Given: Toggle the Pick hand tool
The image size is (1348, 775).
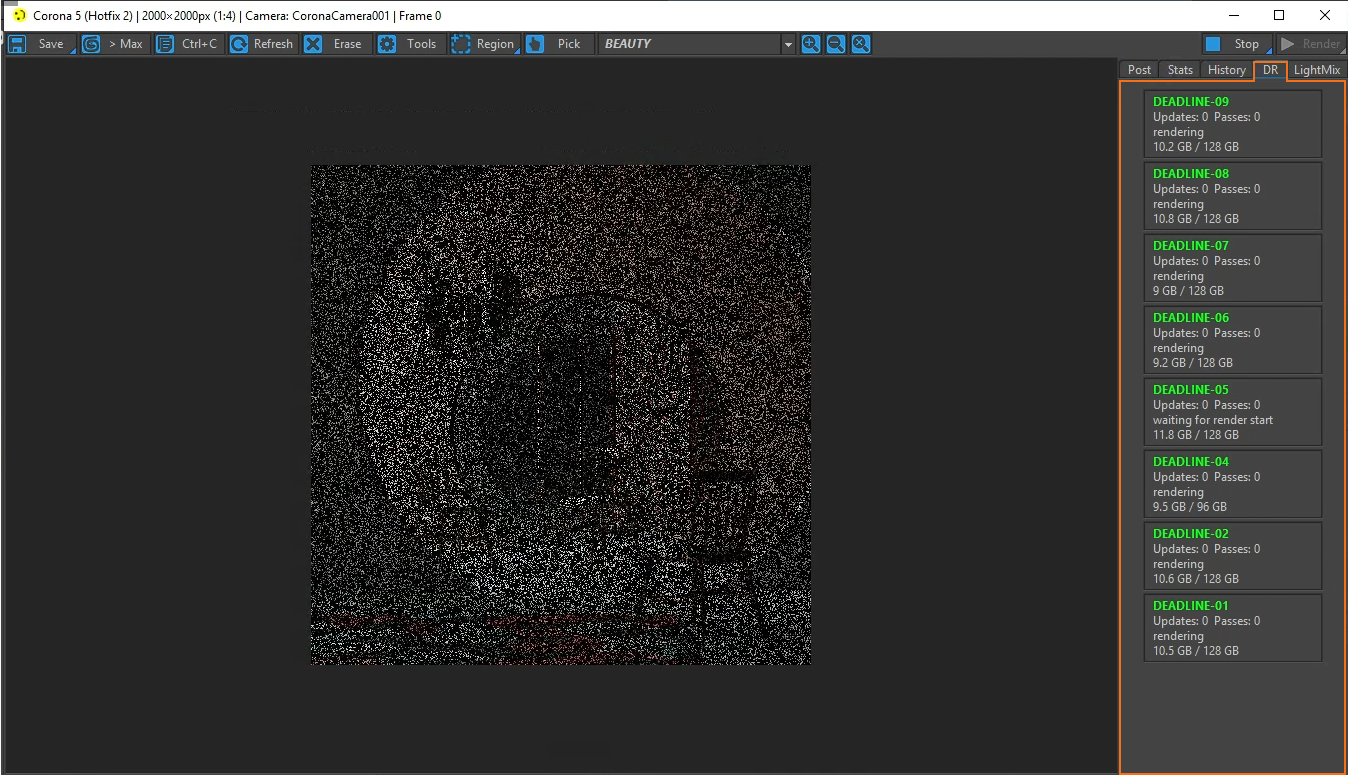Looking at the screenshot, I should tap(535, 44).
